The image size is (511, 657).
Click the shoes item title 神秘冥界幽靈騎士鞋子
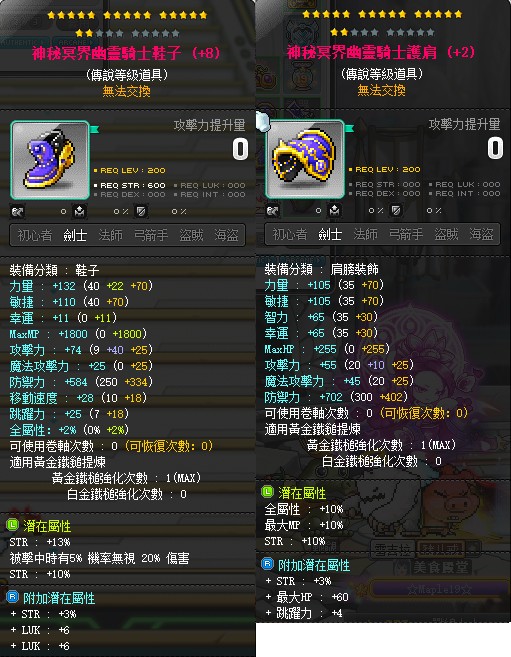click(107, 53)
